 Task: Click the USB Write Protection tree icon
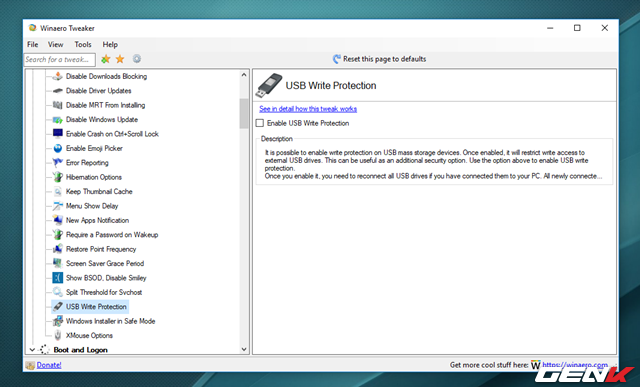point(58,307)
